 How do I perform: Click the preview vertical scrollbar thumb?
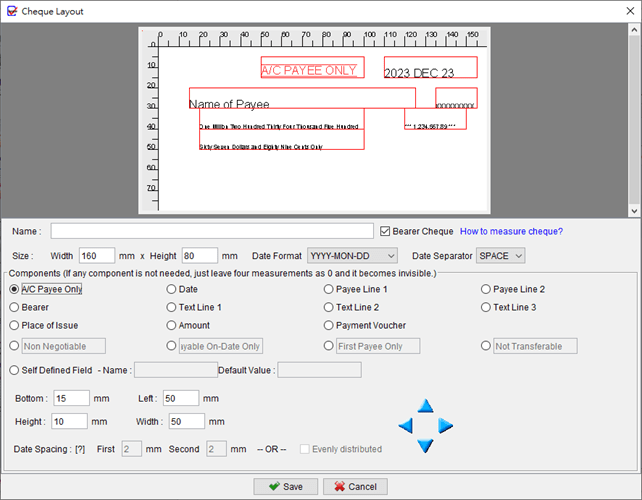pos(634,120)
